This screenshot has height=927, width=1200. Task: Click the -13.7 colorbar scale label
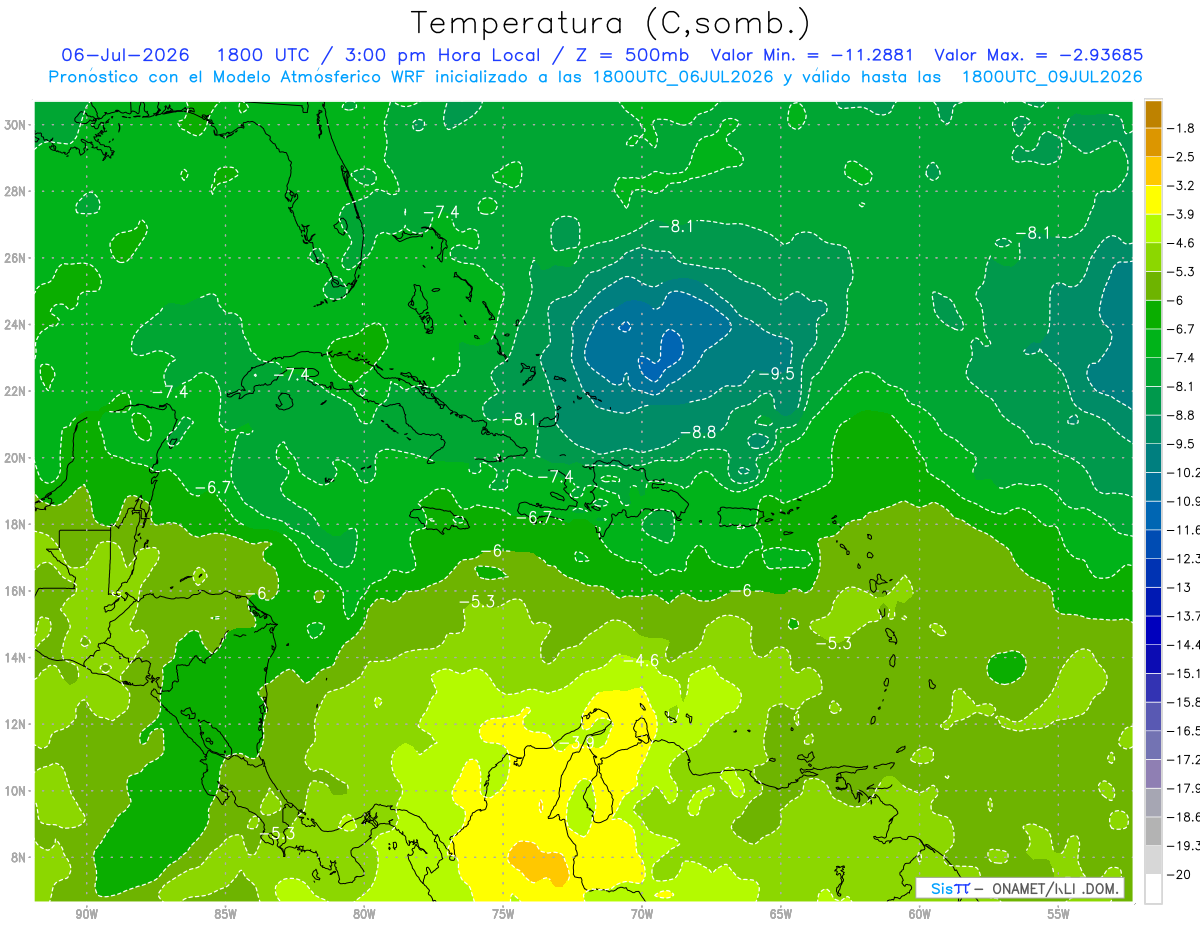click(1182, 615)
